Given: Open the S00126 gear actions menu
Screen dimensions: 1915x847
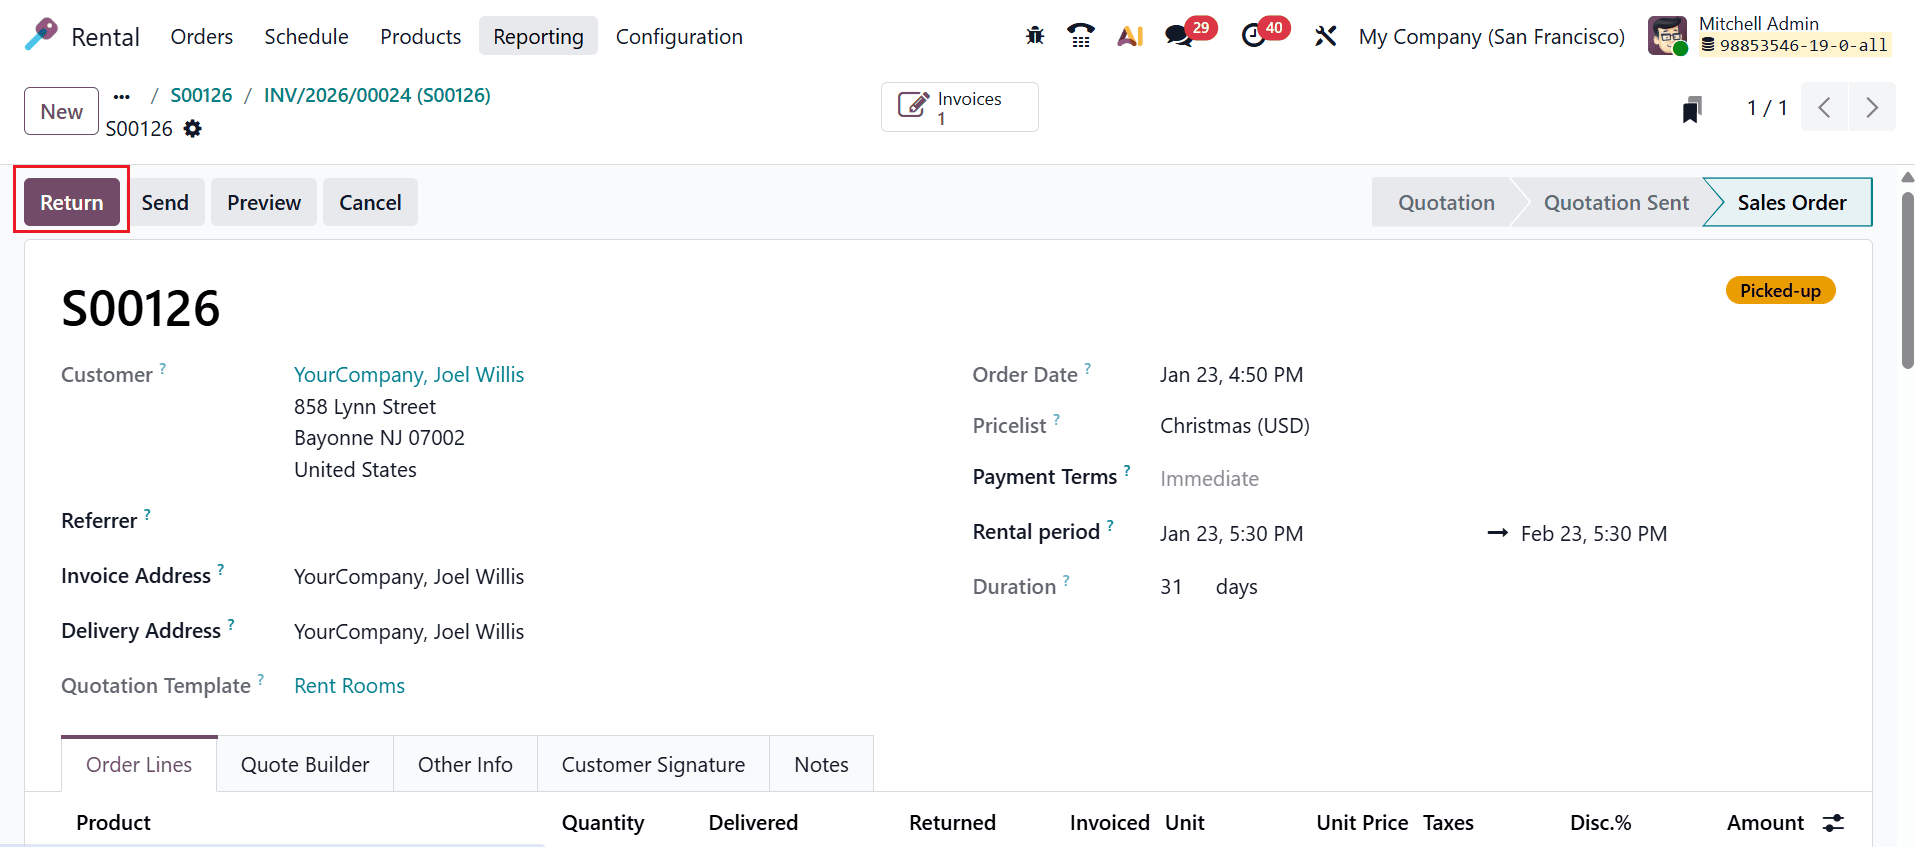Looking at the screenshot, I should click(x=193, y=128).
